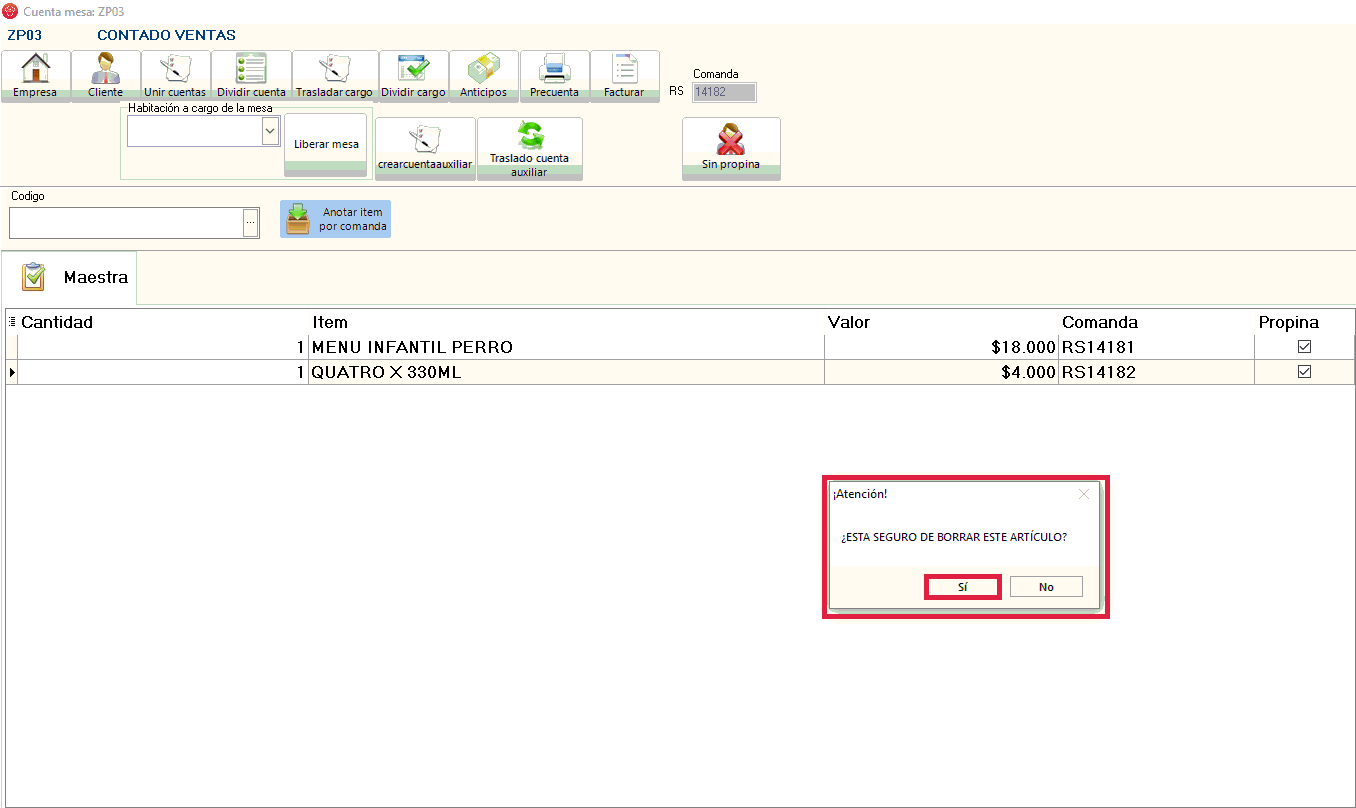Expand the Habitación a cargo dropdown

click(x=269, y=131)
